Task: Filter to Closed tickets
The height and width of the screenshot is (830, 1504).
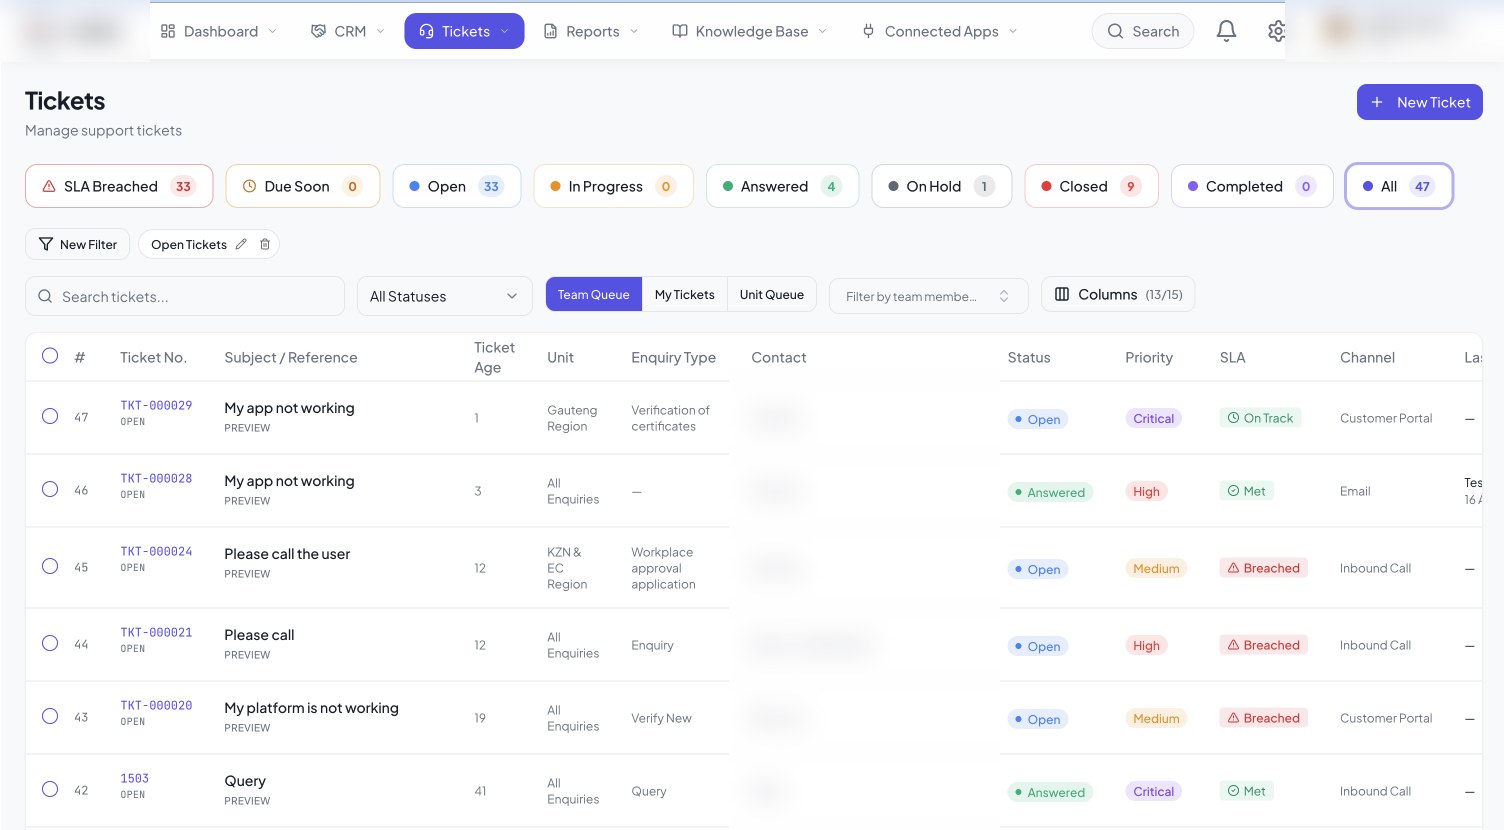Action: tap(1092, 186)
